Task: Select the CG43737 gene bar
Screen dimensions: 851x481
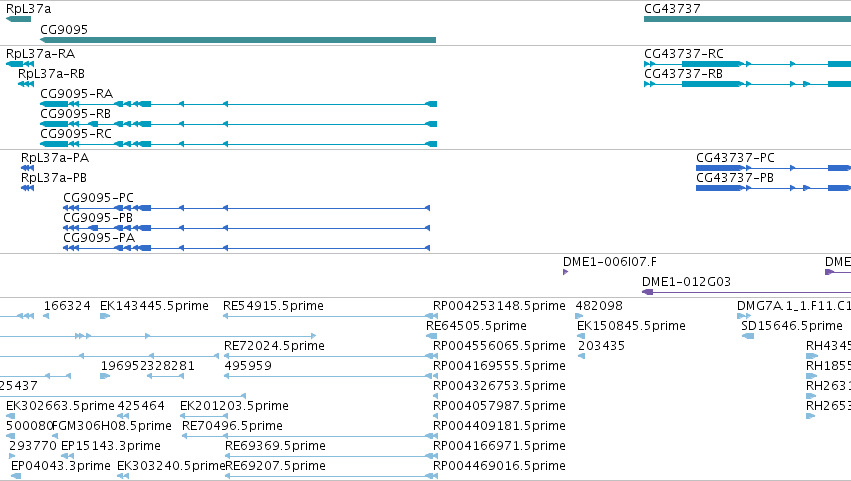Action: [747, 19]
